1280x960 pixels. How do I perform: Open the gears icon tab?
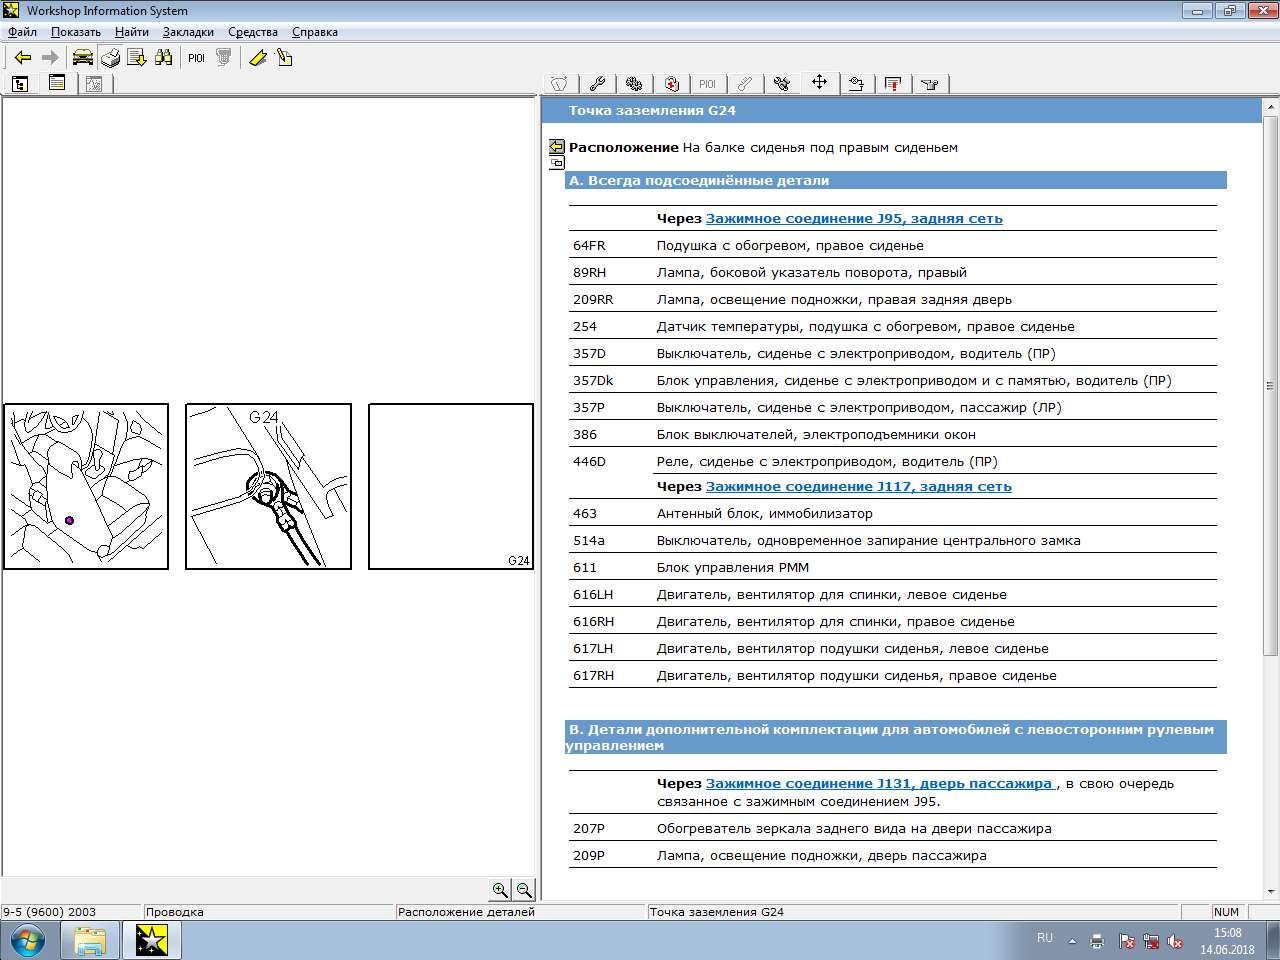click(634, 84)
